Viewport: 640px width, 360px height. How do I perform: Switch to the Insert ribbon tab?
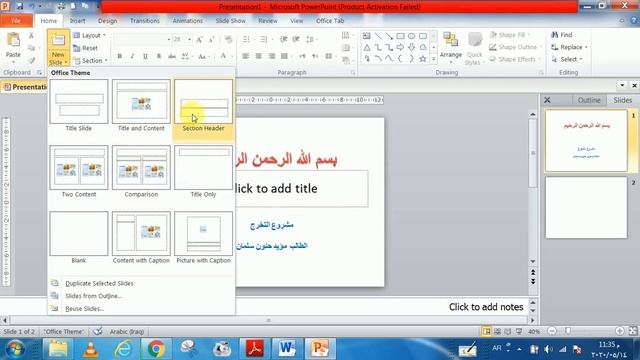coord(78,20)
